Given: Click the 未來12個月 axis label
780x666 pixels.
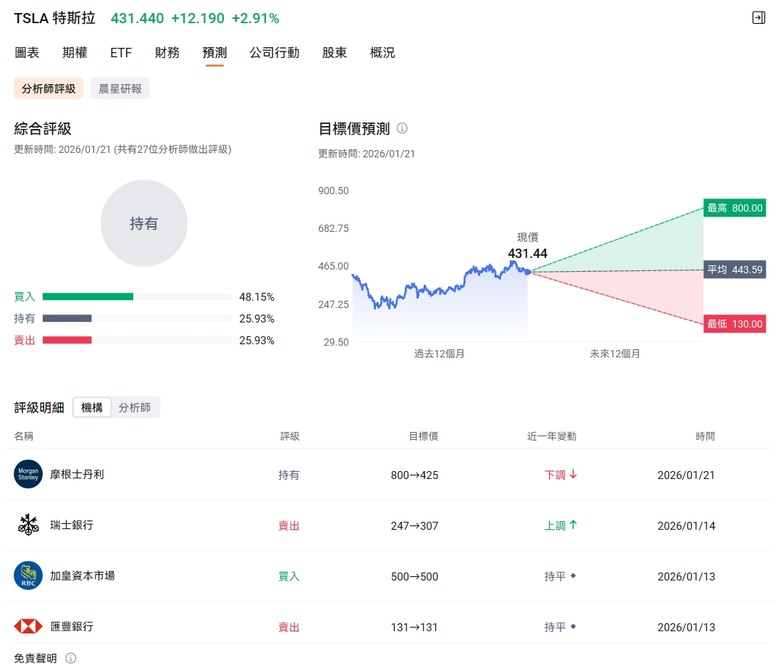Looking at the screenshot, I should [615, 354].
